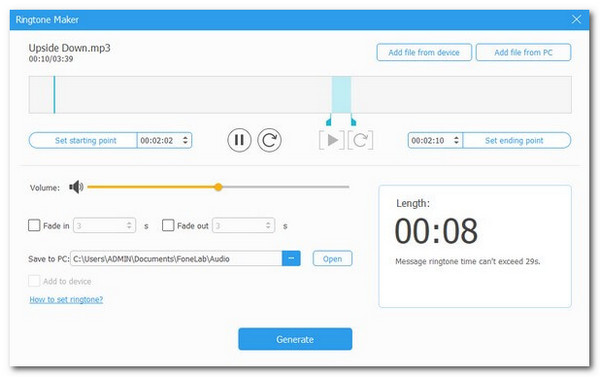This screenshot has height=377, width=600.
Task: Click the playhead line in the waveform
Action: [x=54, y=95]
